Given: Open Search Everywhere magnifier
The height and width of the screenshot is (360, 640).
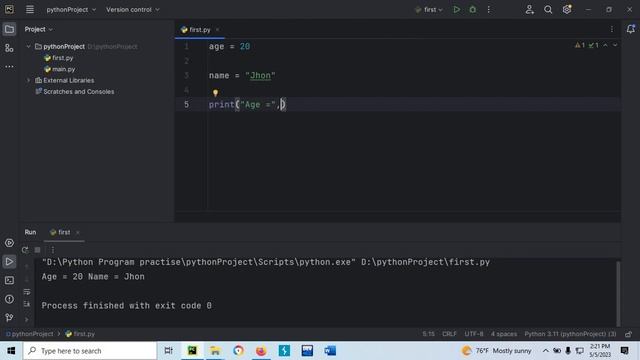Looking at the screenshot, I should click(x=548, y=9).
